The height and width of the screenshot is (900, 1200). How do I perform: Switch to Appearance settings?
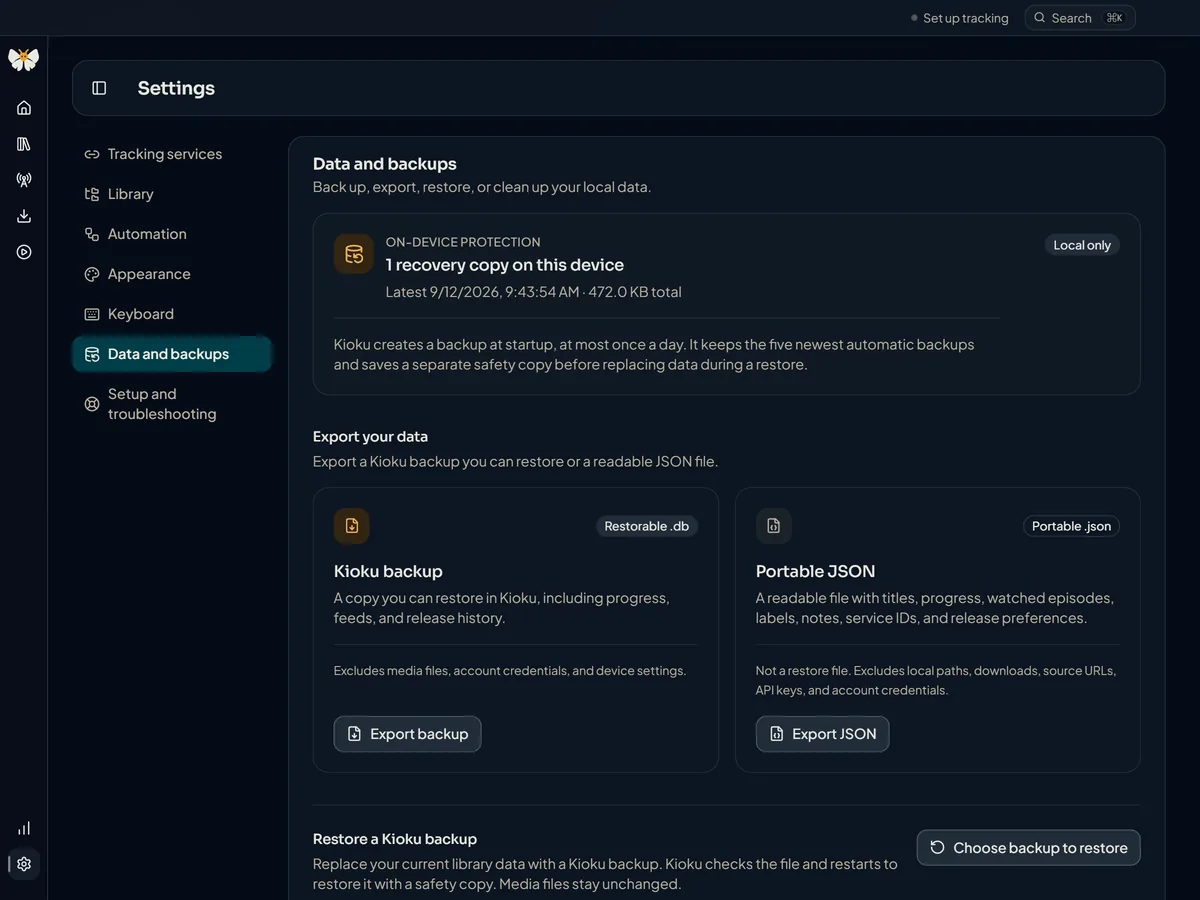point(172,274)
